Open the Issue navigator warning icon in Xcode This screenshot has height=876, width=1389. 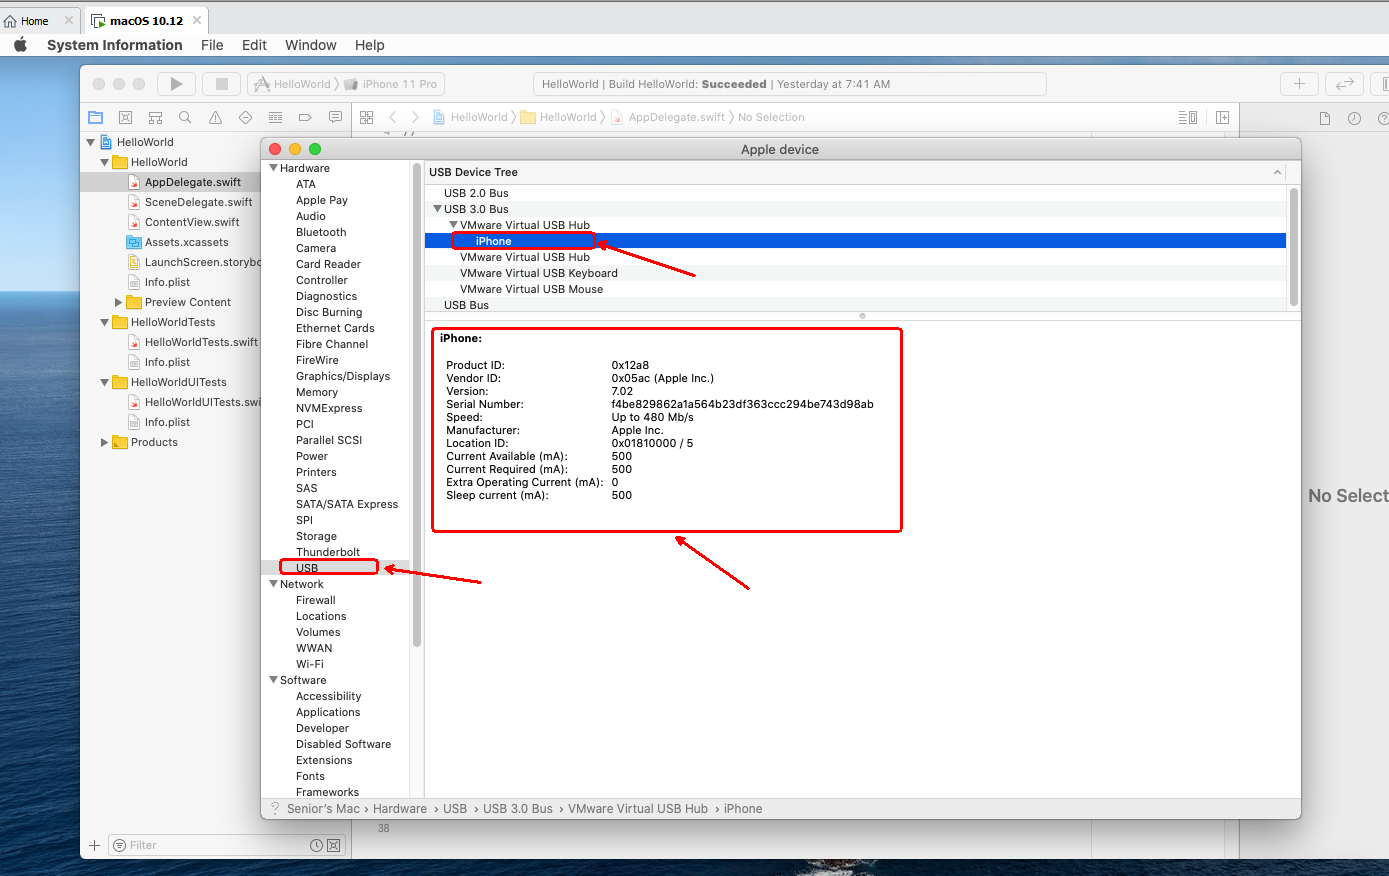coord(215,117)
